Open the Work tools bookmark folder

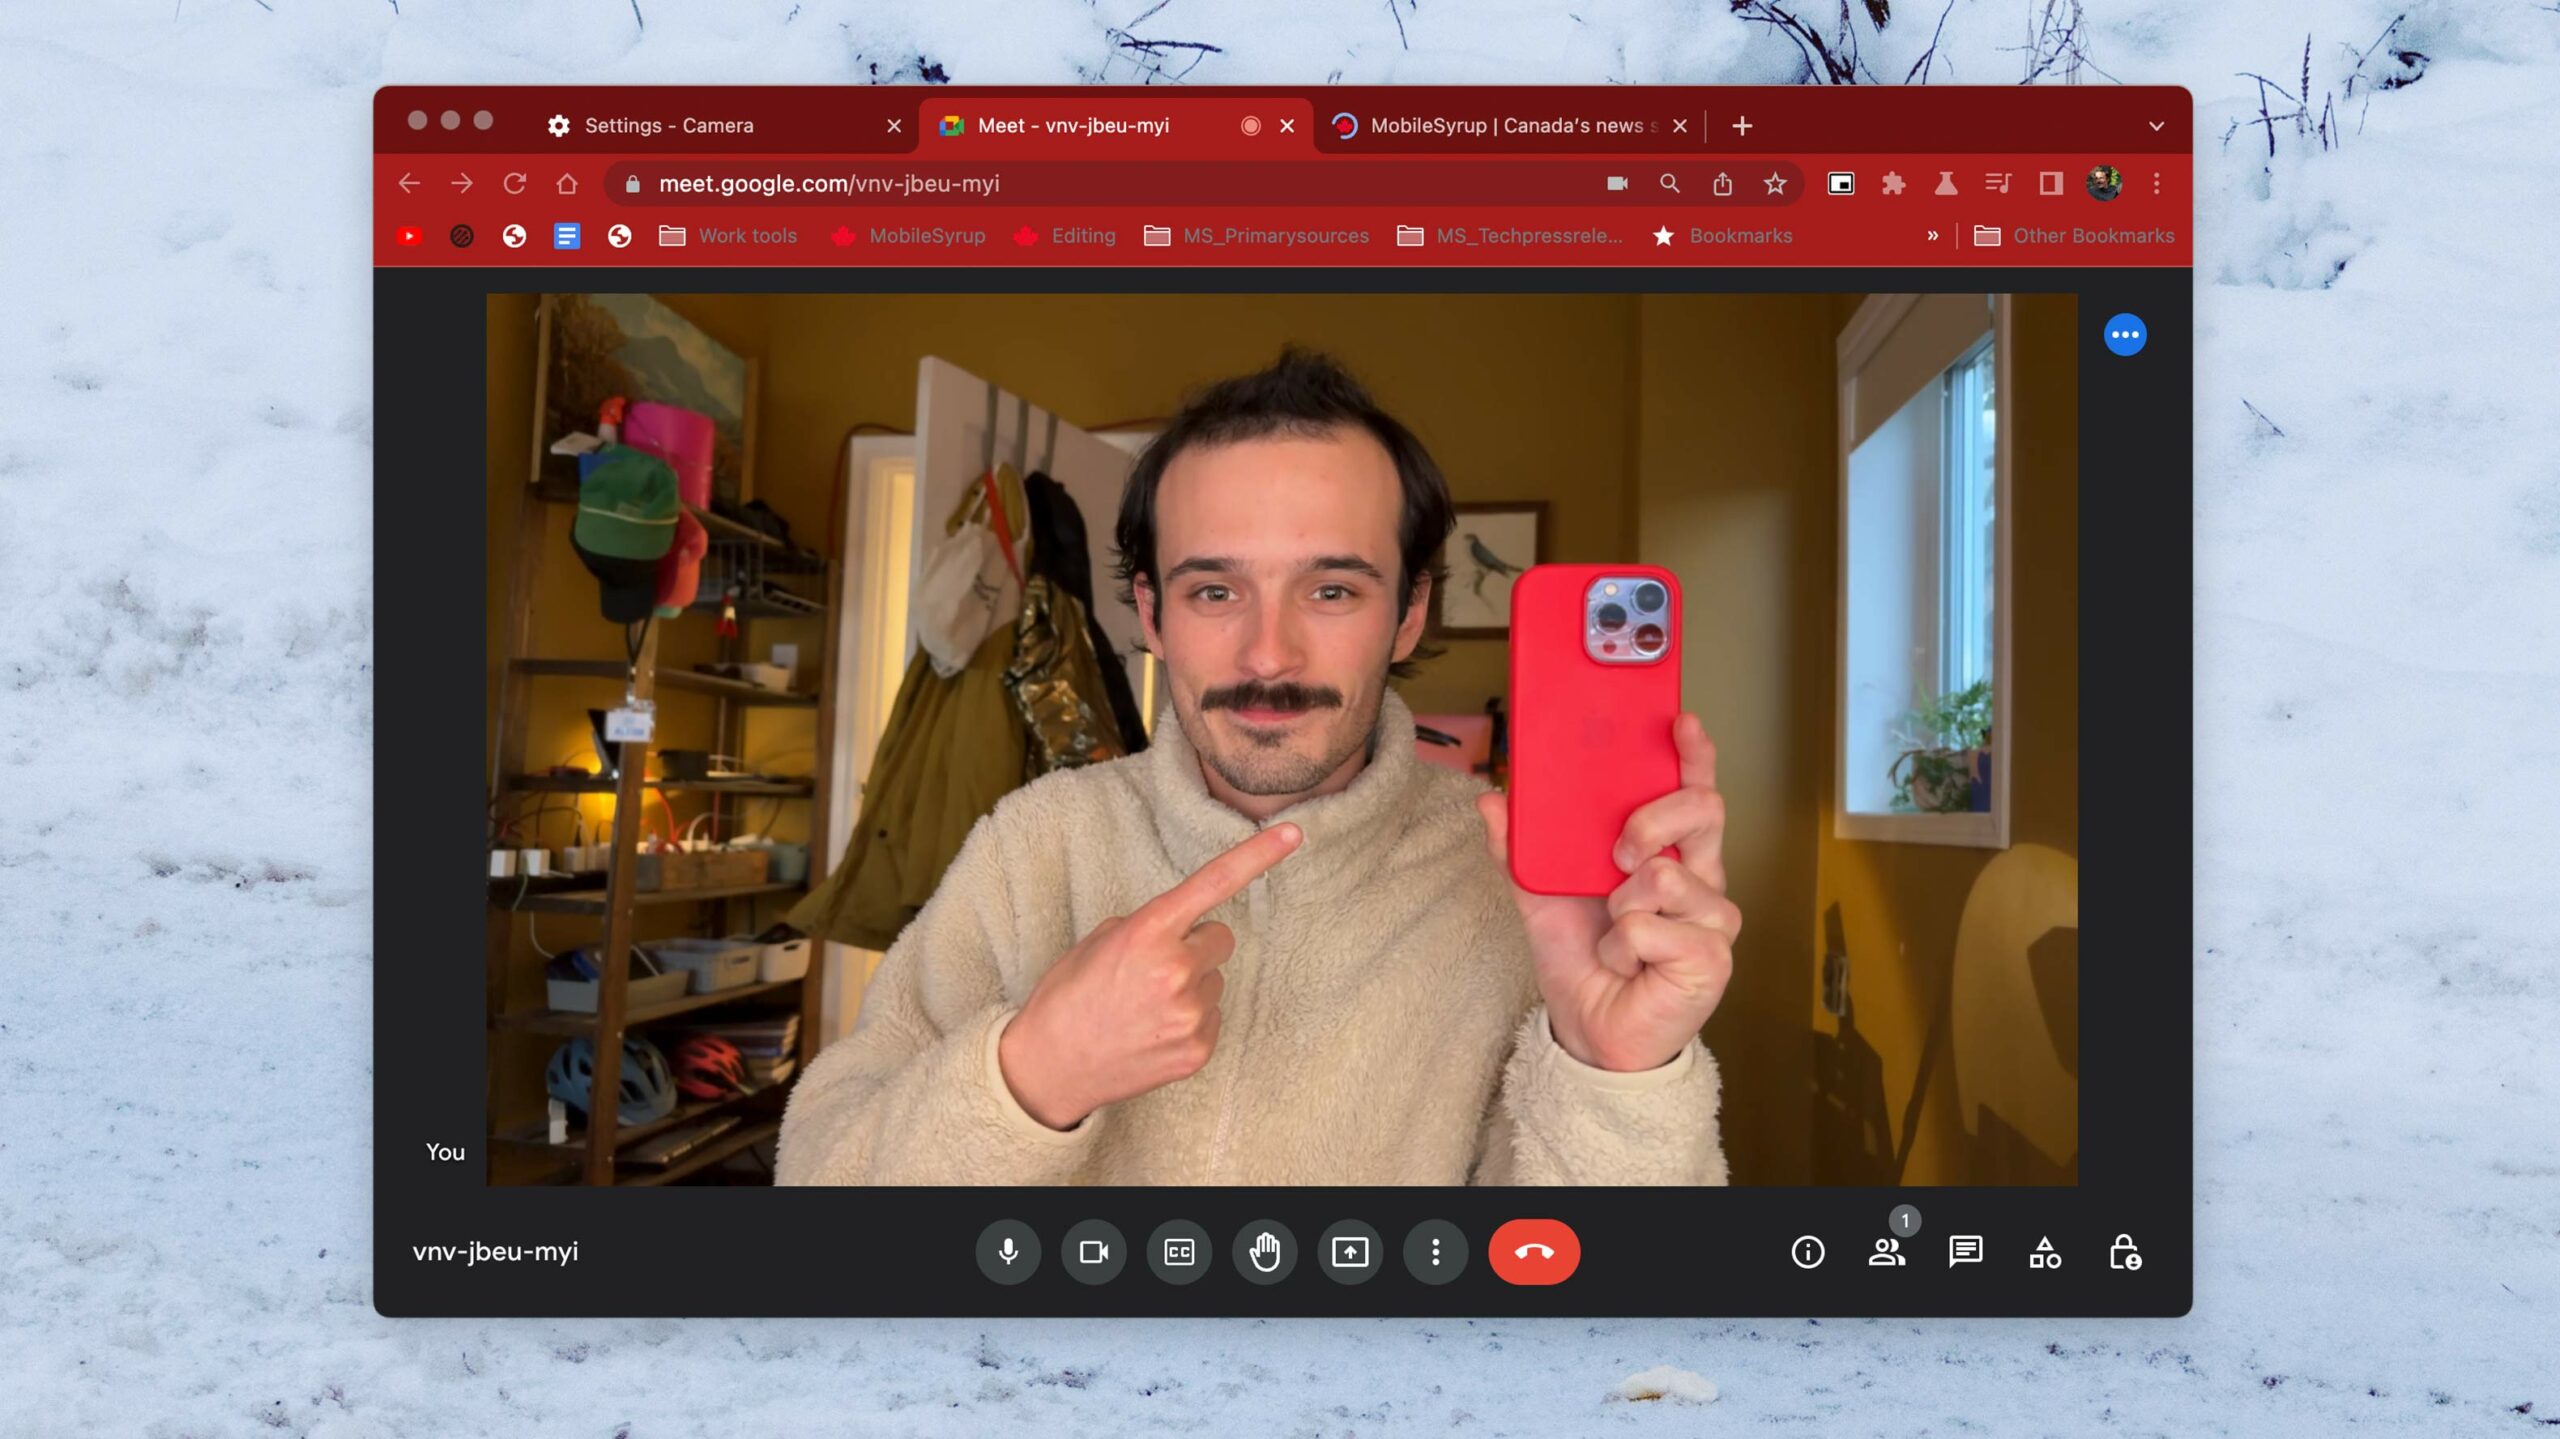(x=728, y=235)
